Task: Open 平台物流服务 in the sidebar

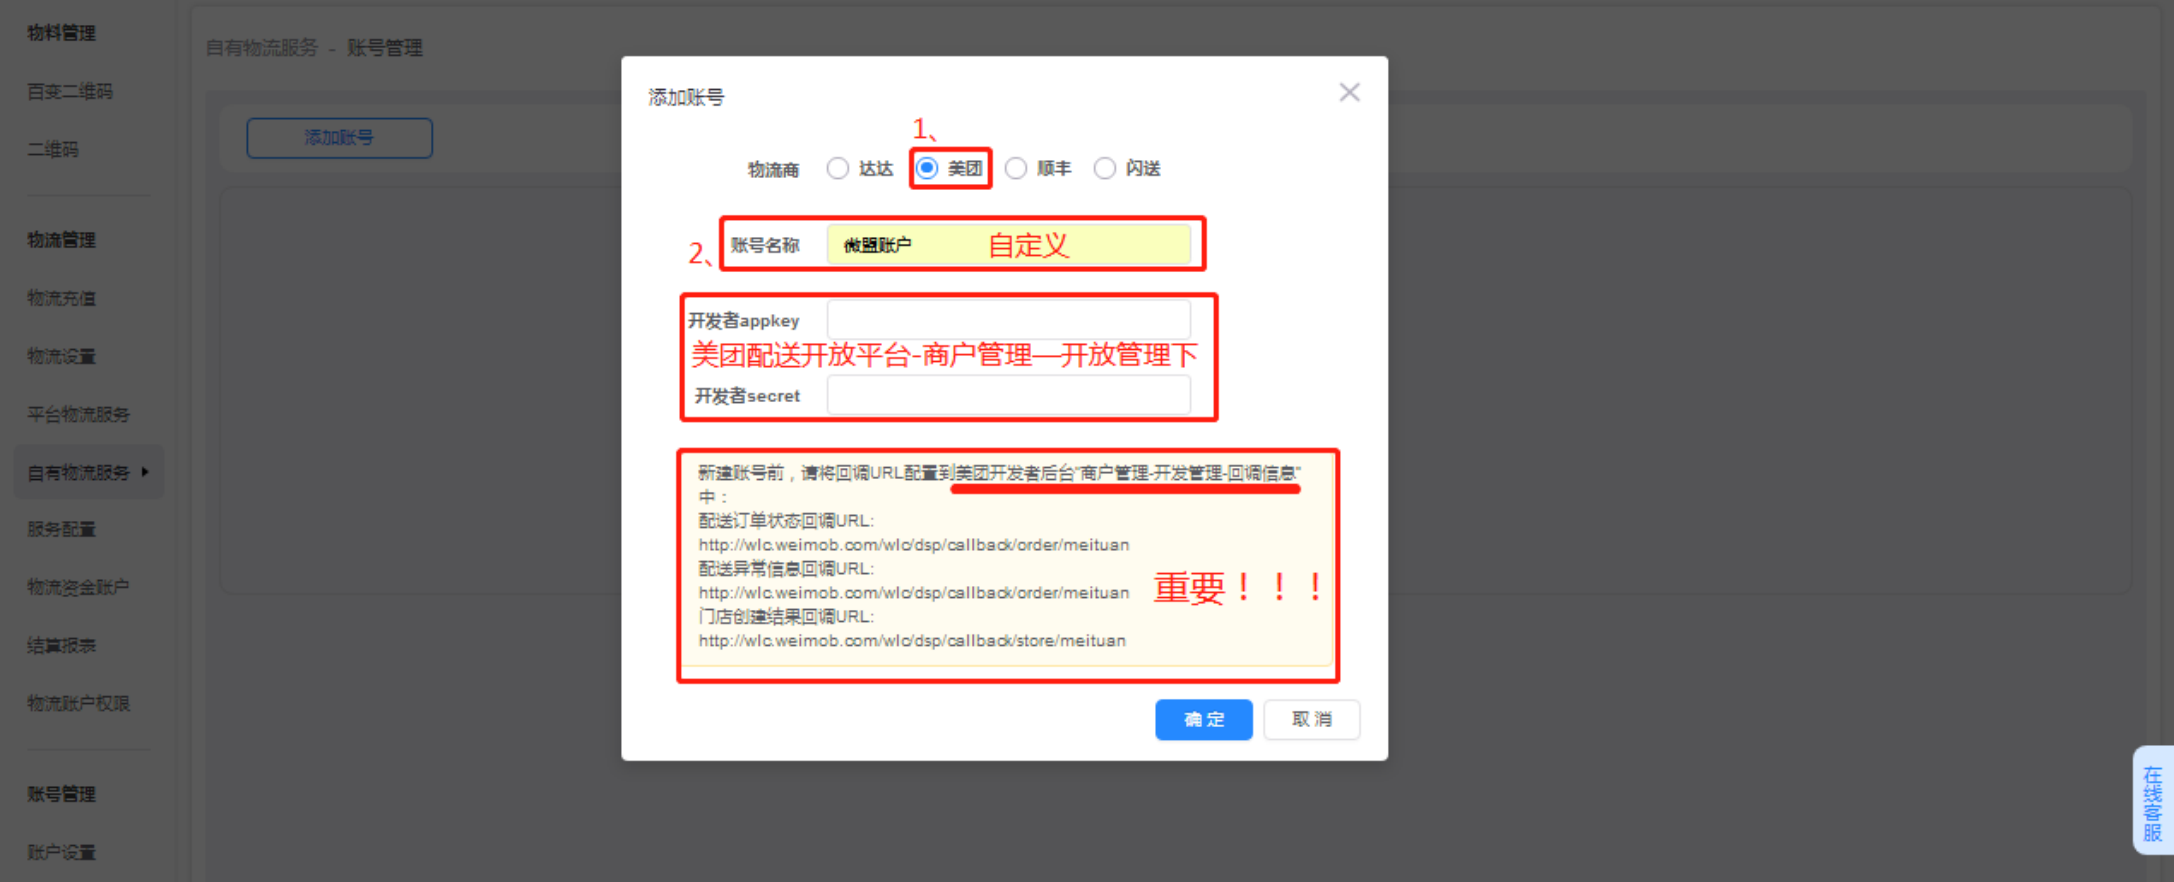Action: point(79,414)
